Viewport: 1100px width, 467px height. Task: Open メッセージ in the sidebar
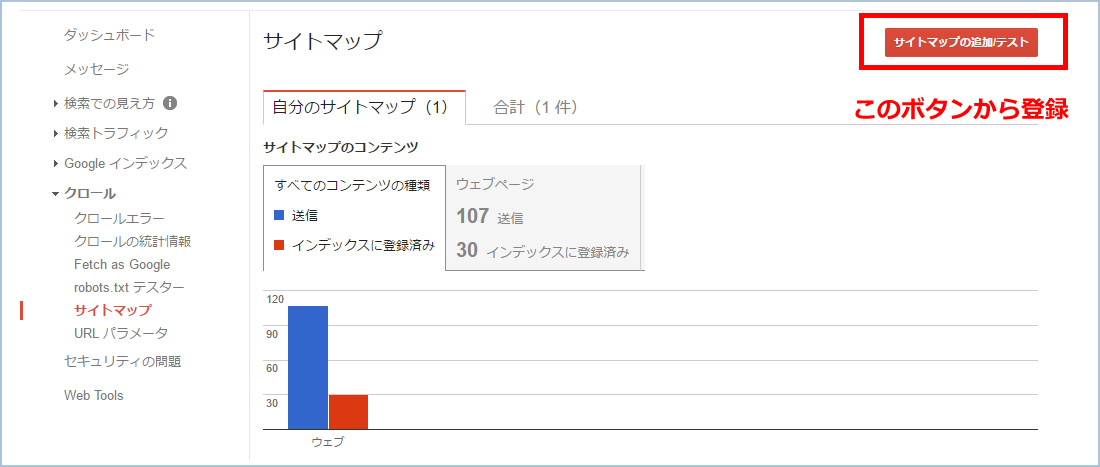tap(97, 69)
